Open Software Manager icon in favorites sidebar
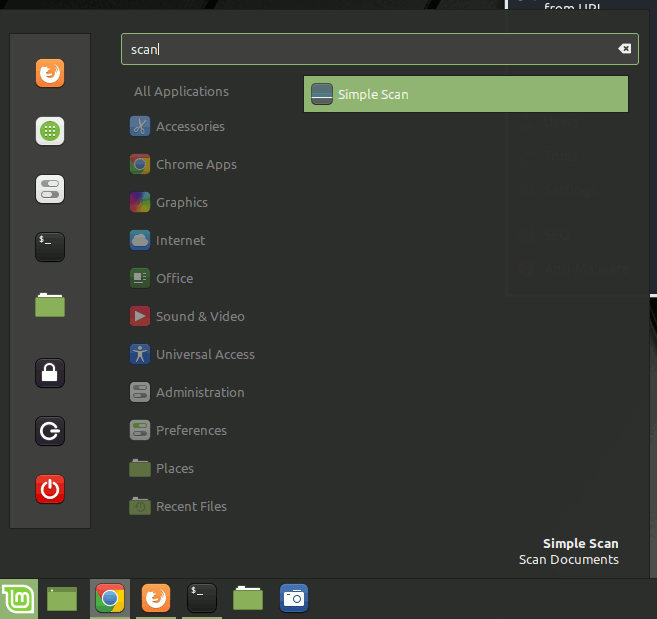657x619 pixels. (x=50, y=131)
